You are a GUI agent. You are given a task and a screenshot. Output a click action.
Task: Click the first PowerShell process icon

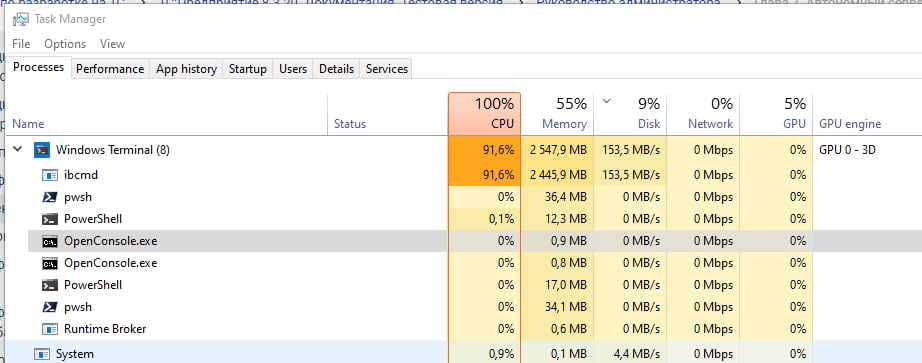[x=50, y=219]
